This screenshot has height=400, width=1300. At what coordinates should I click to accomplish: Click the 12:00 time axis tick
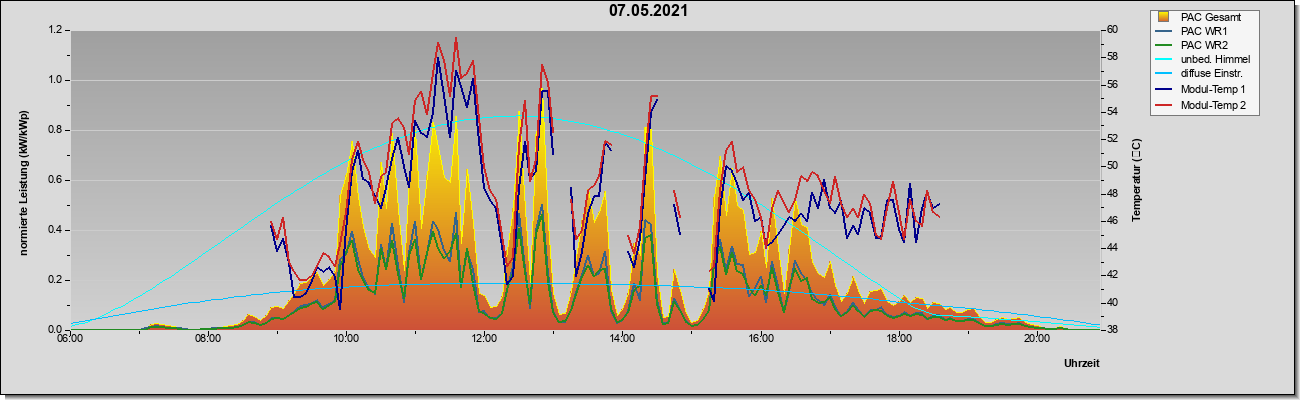485,338
